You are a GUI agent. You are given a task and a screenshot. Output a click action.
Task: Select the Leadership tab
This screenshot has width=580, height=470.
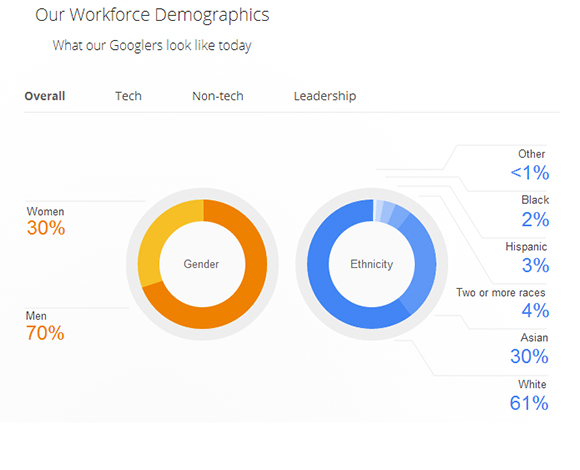[x=325, y=96]
